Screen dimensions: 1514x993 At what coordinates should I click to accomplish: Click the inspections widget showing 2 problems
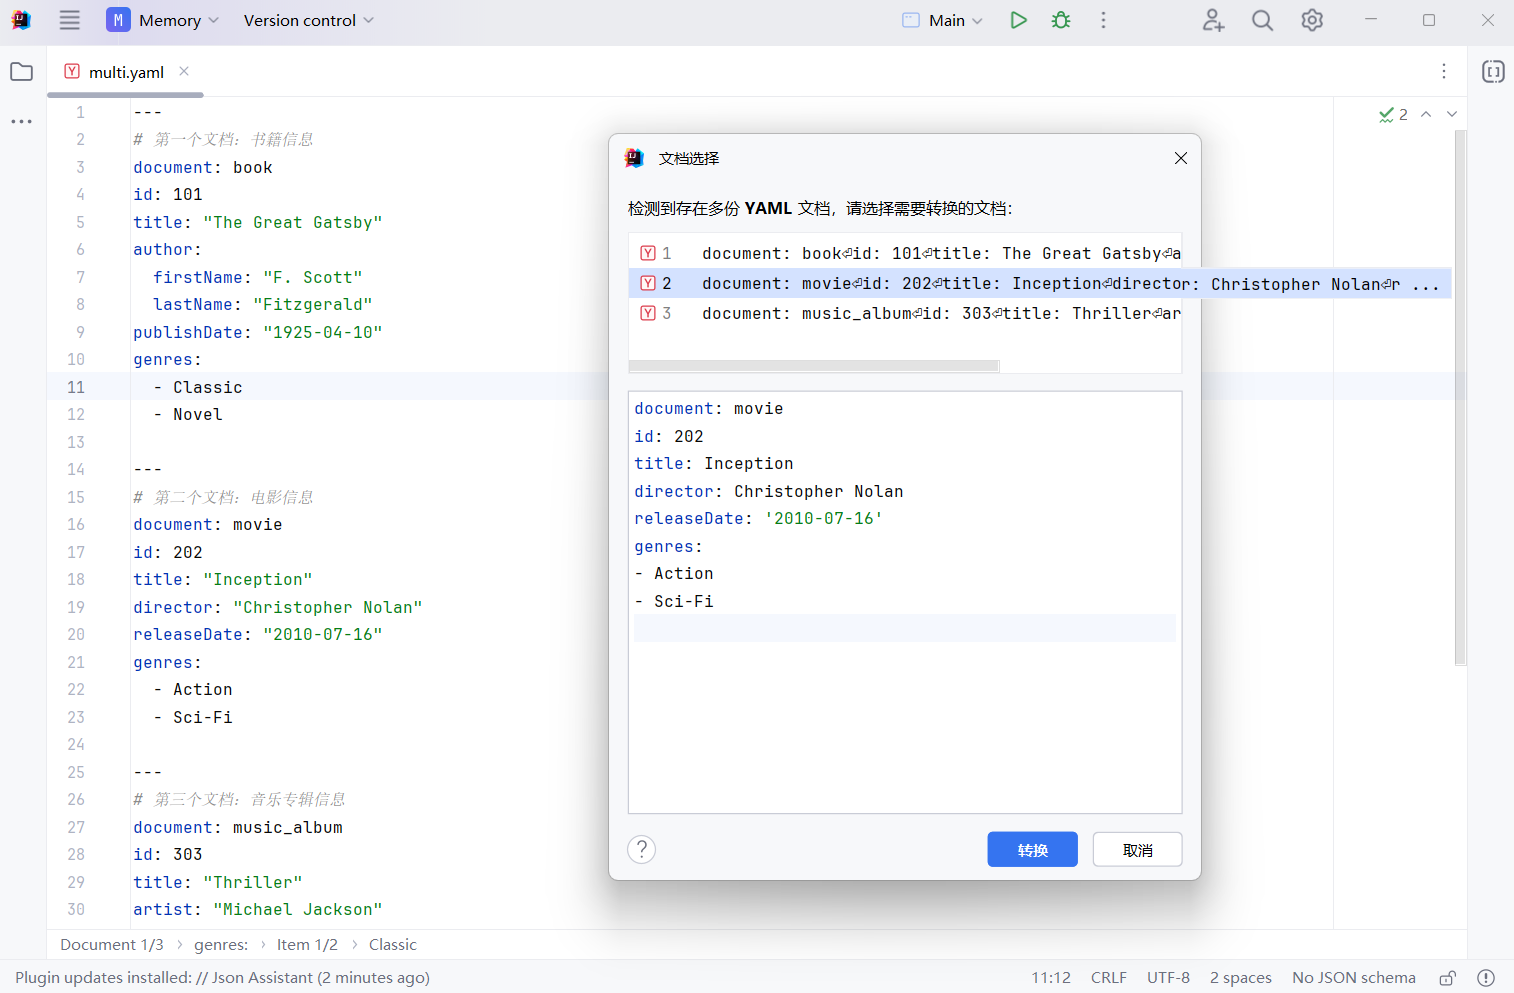coord(1392,114)
